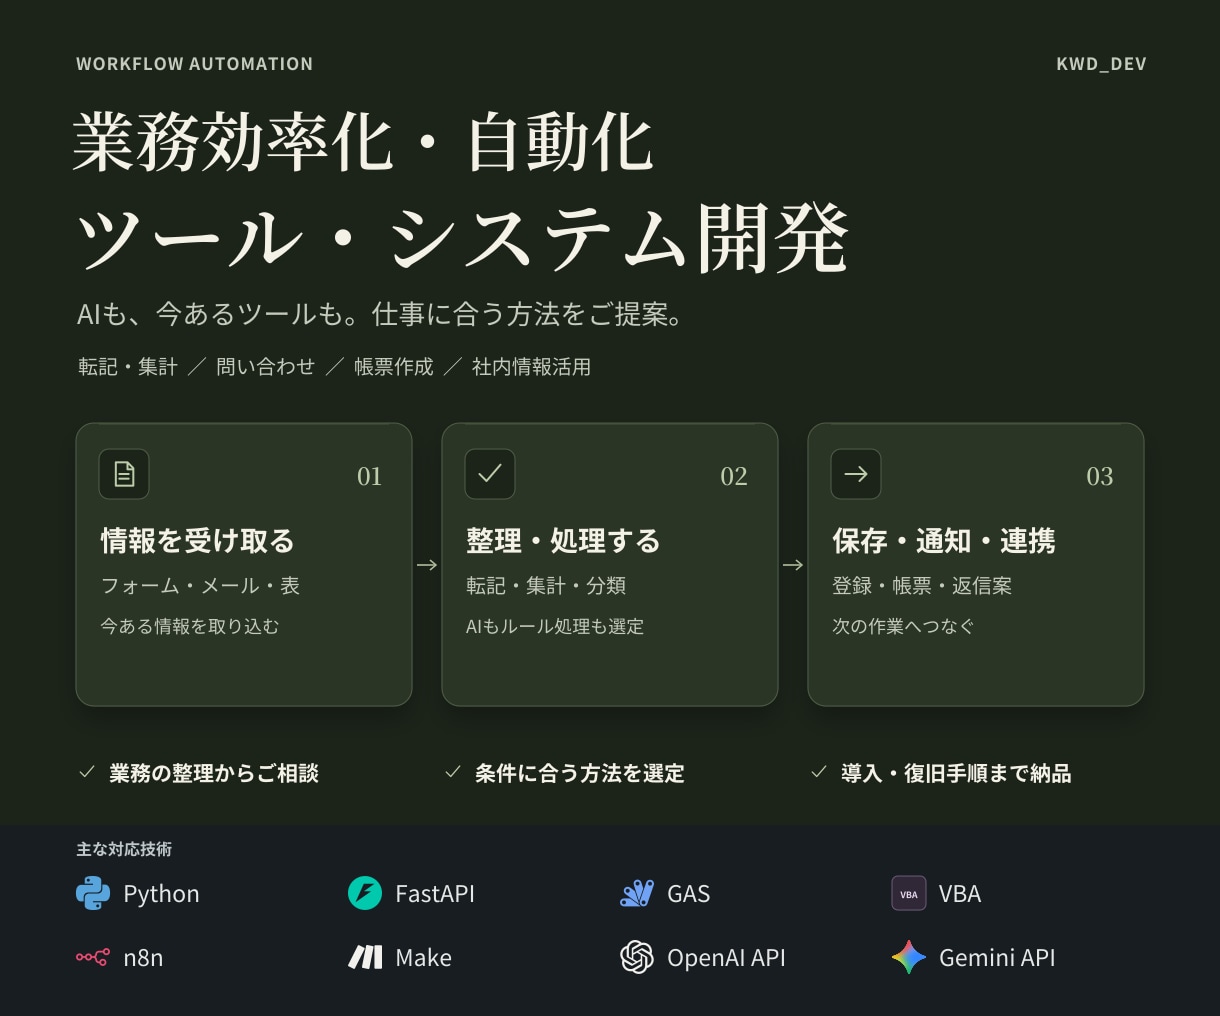Click the Gemini star logo
This screenshot has height=1016, width=1220.
(x=909, y=957)
